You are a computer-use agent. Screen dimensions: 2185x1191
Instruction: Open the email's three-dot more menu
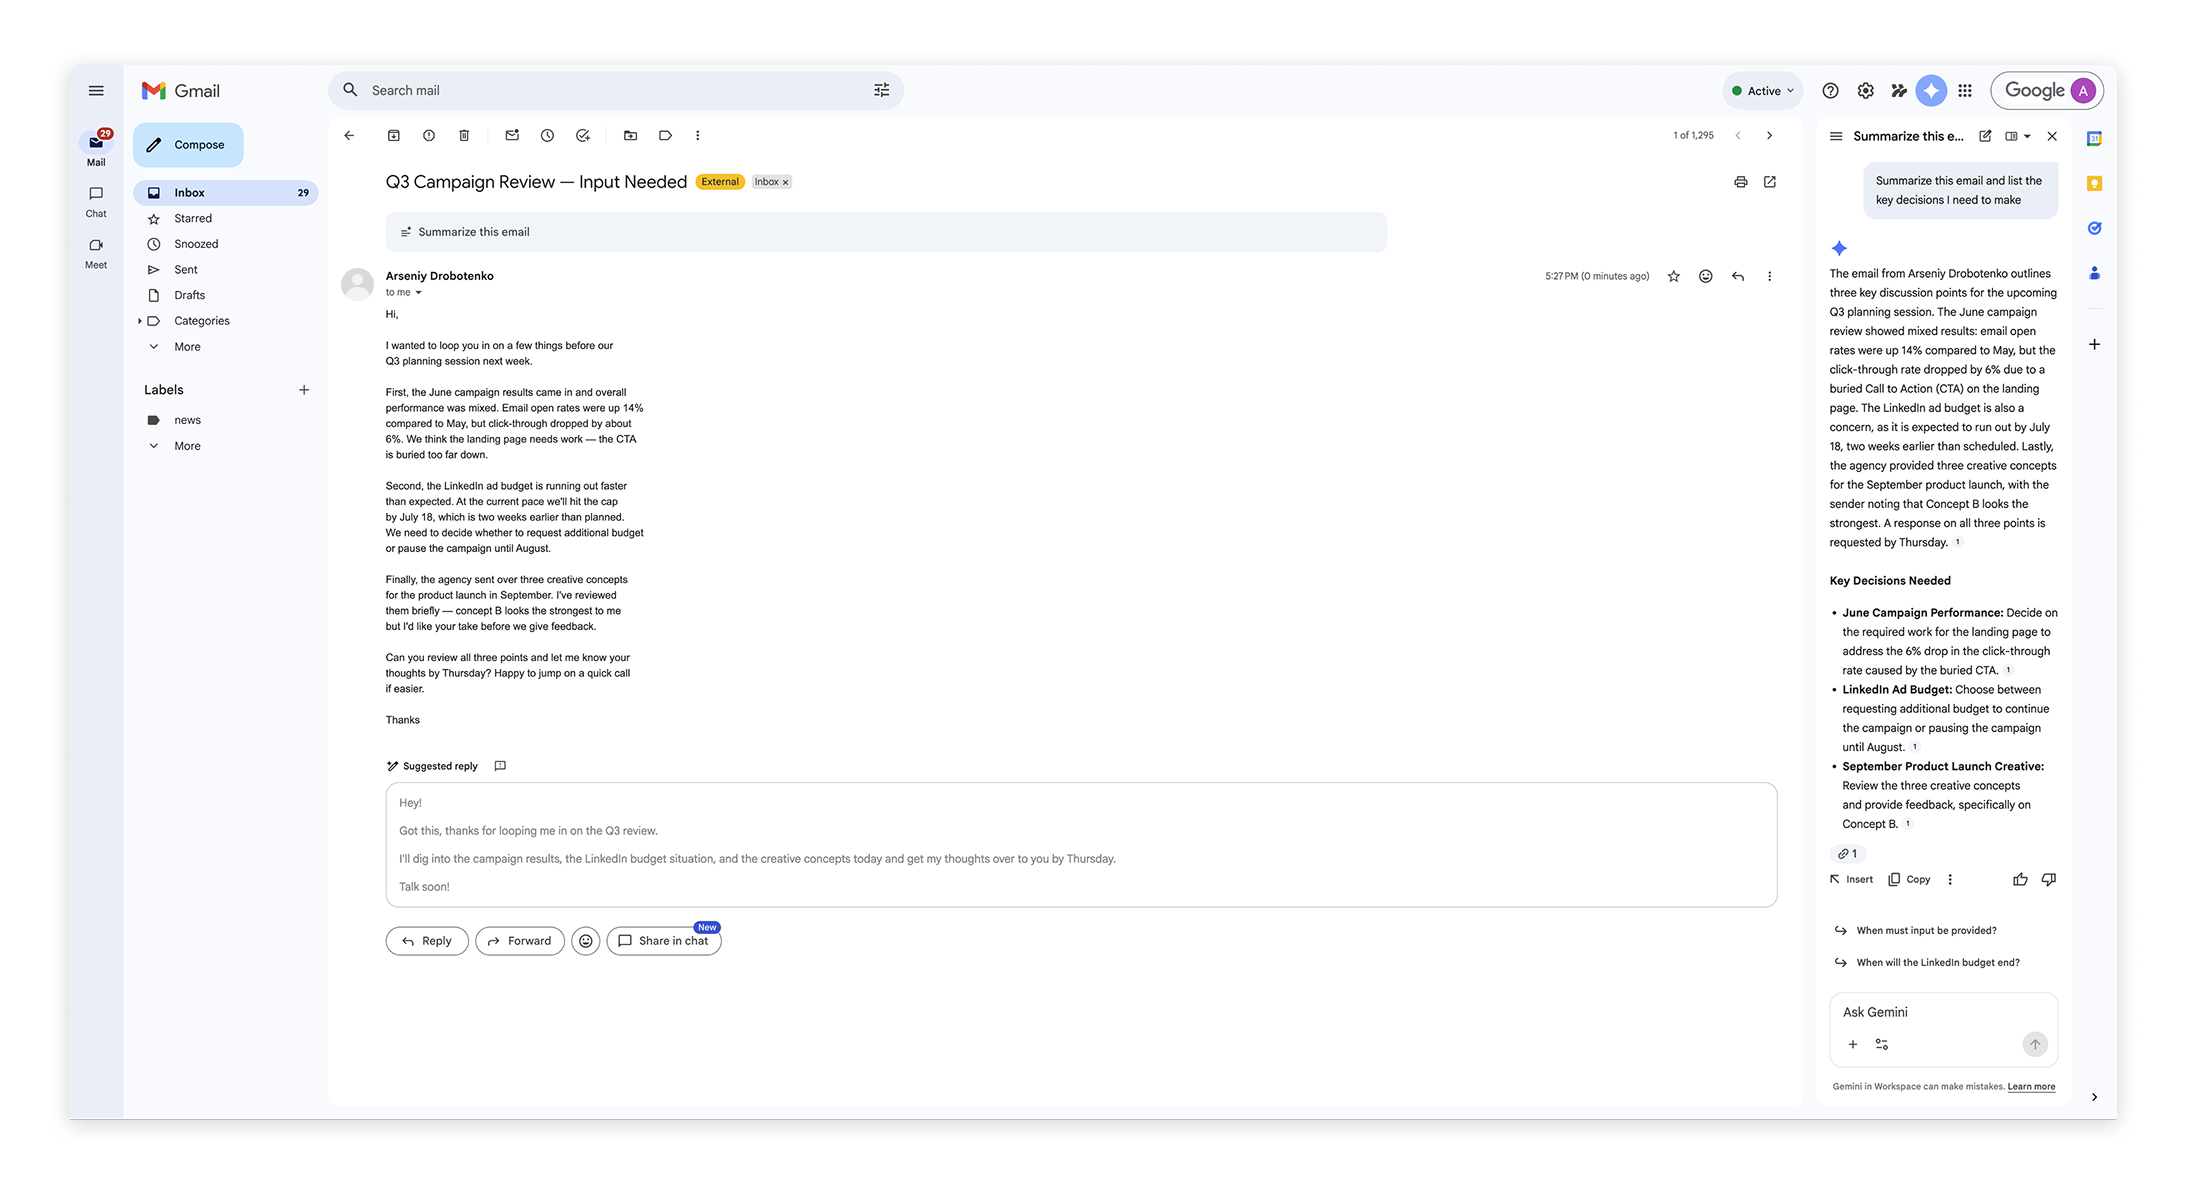[1770, 276]
